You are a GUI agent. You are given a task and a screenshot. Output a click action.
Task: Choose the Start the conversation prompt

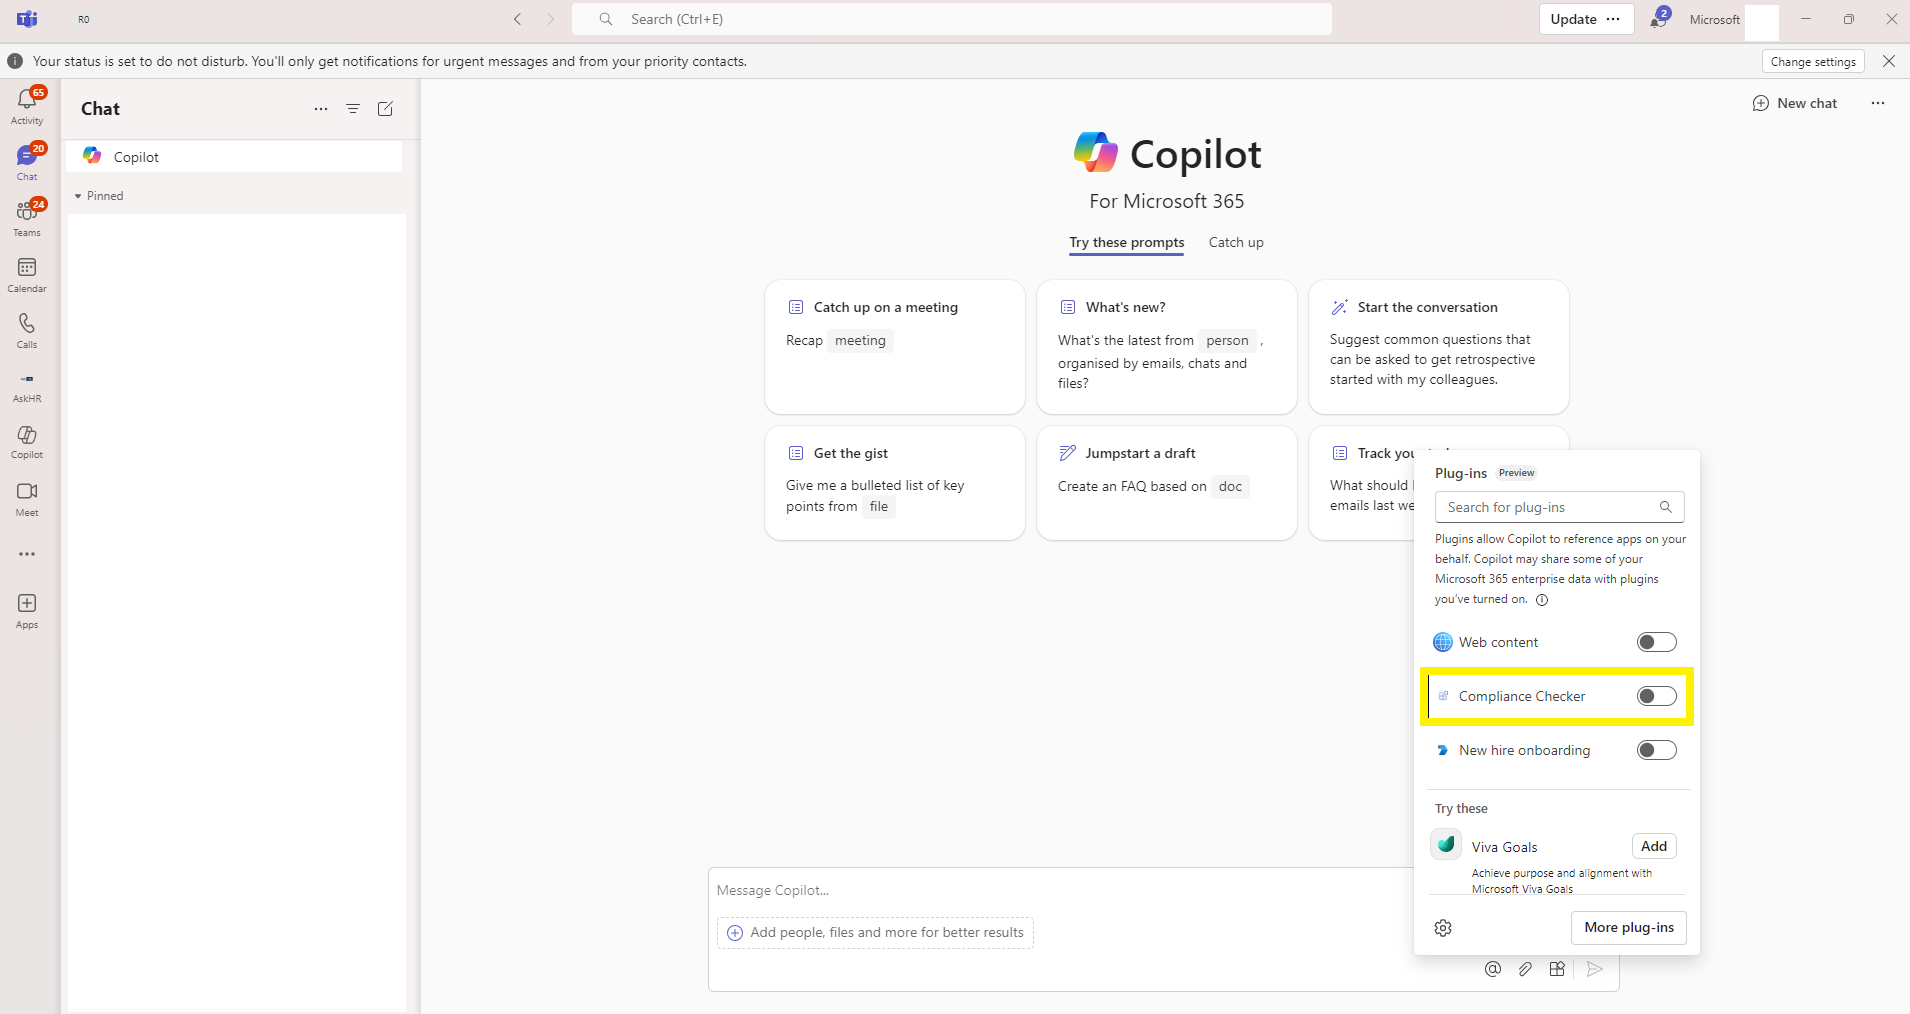(x=1439, y=347)
